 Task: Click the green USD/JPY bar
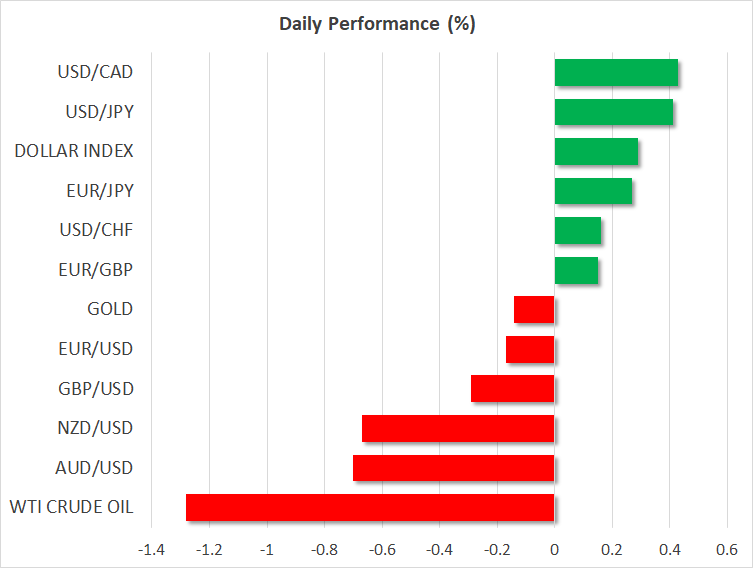pos(613,112)
